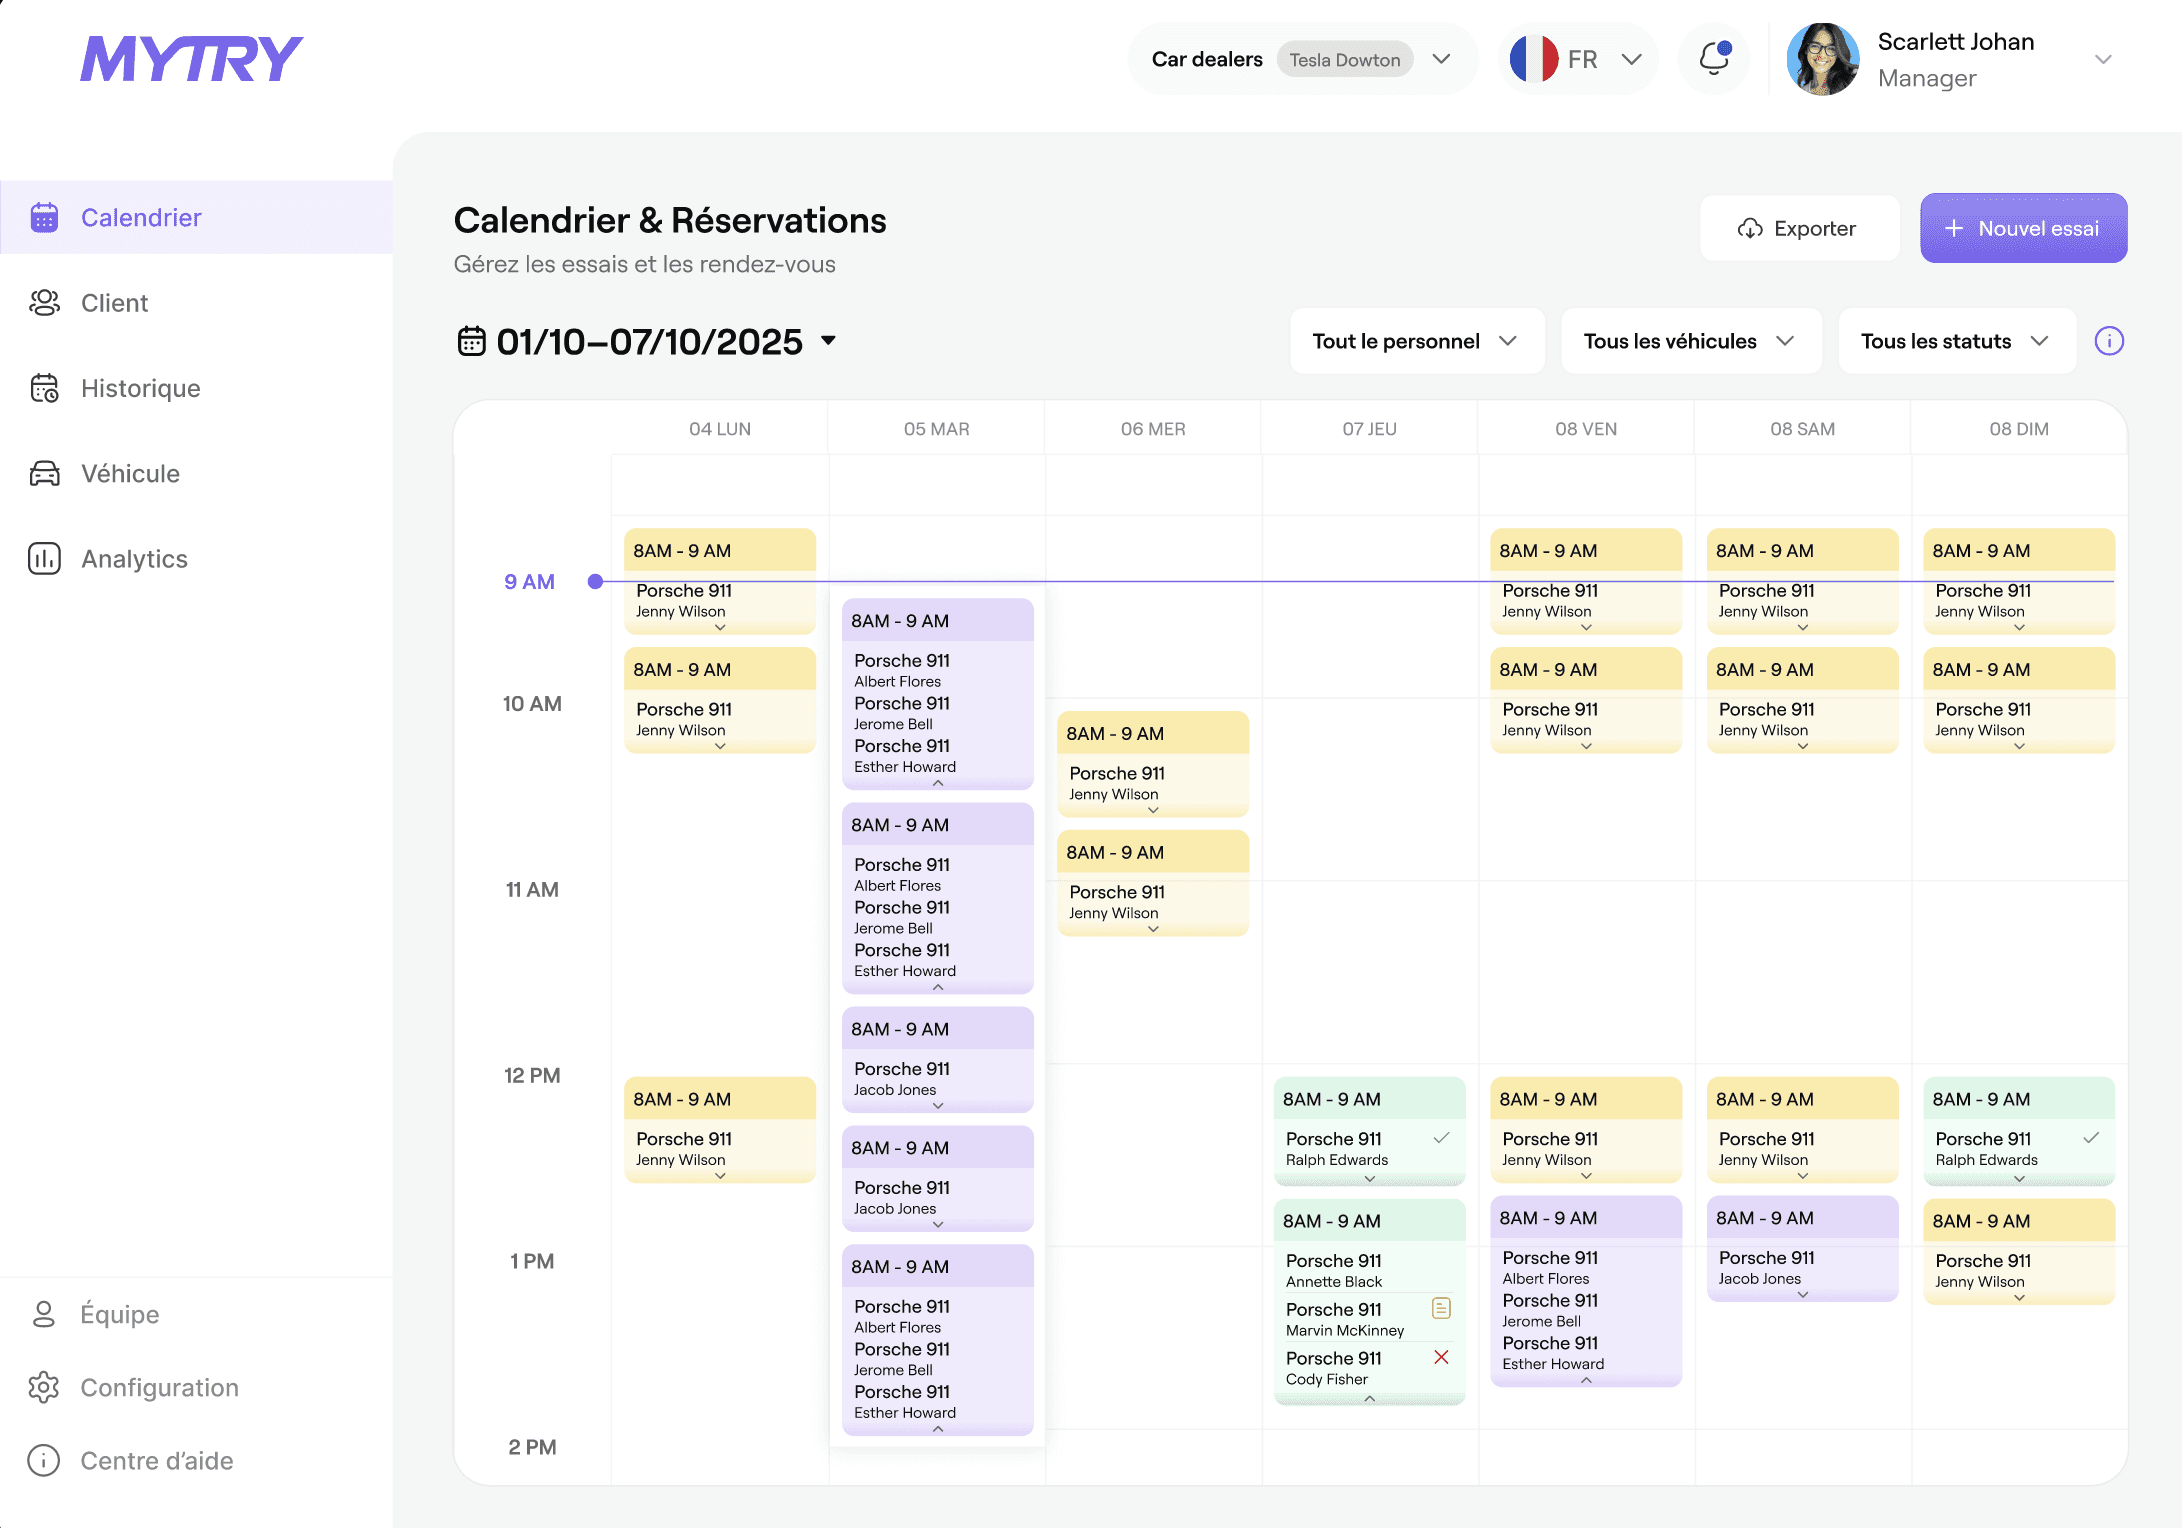Viewport: 2182px width, 1528px height.
Task: Click Scarlett Johan profile avatar
Action: (1822, 59)
